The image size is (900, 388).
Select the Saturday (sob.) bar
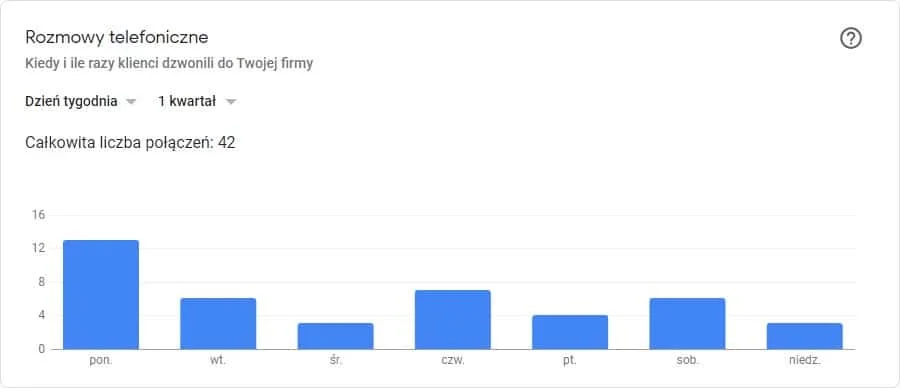tap(687, 324)
